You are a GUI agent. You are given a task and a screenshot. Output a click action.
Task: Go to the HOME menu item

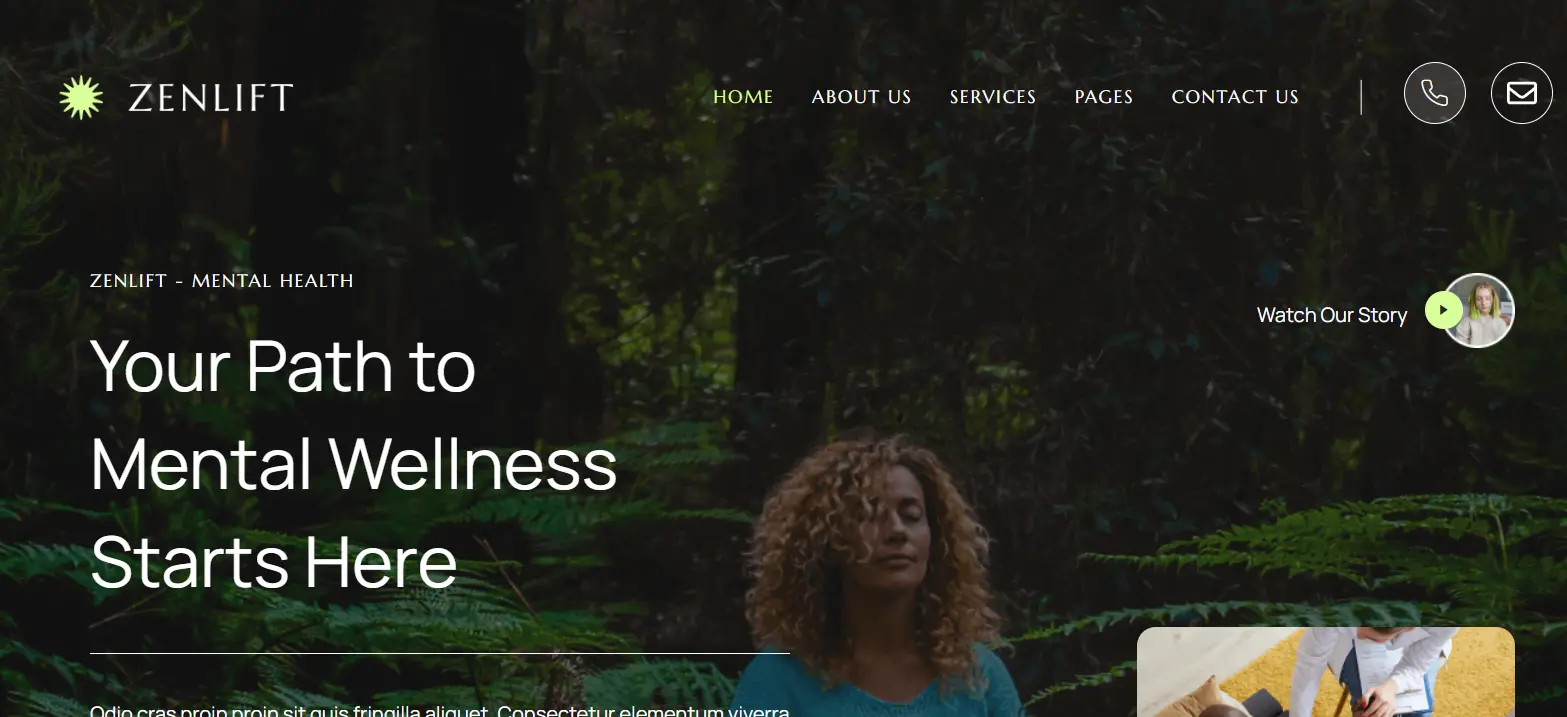743,97
